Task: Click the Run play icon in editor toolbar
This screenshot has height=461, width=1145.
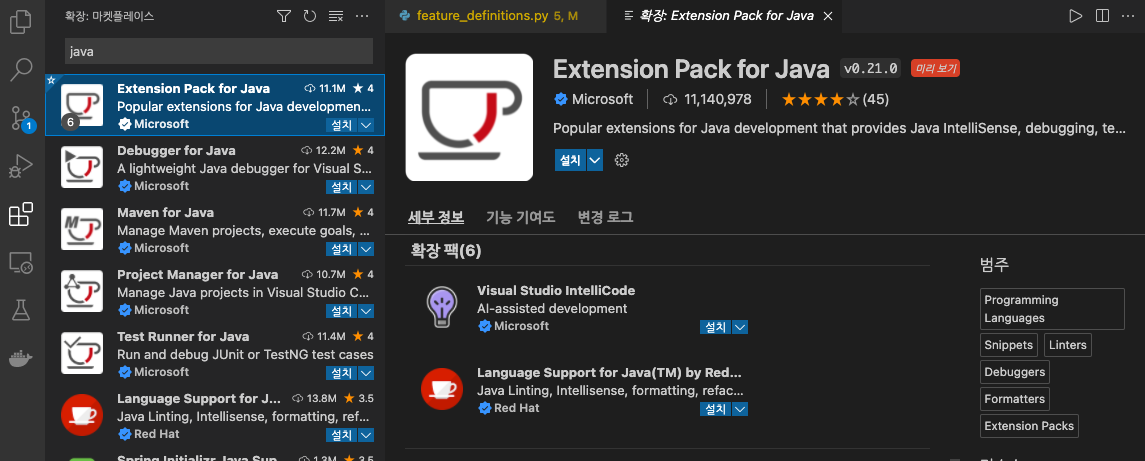Action: tap(1075, 15)
